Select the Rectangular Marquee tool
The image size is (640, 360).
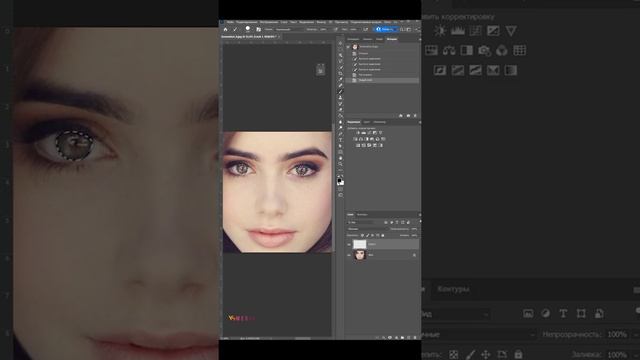point(340,49)
